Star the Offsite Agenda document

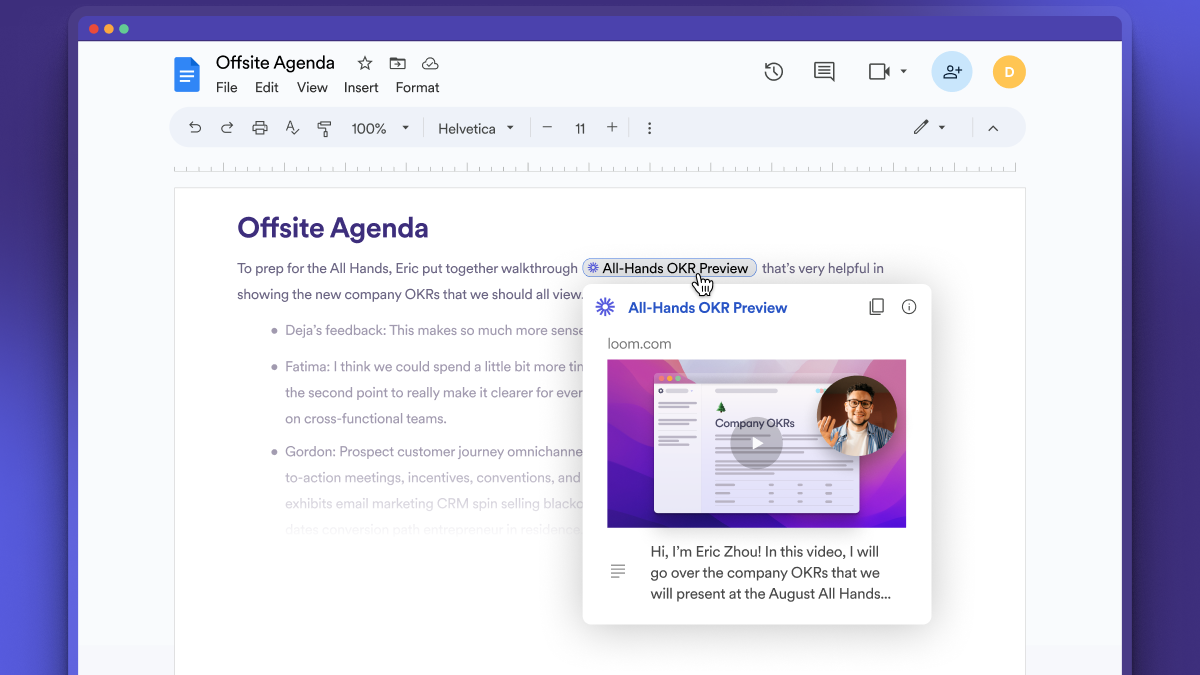[365, 63]
